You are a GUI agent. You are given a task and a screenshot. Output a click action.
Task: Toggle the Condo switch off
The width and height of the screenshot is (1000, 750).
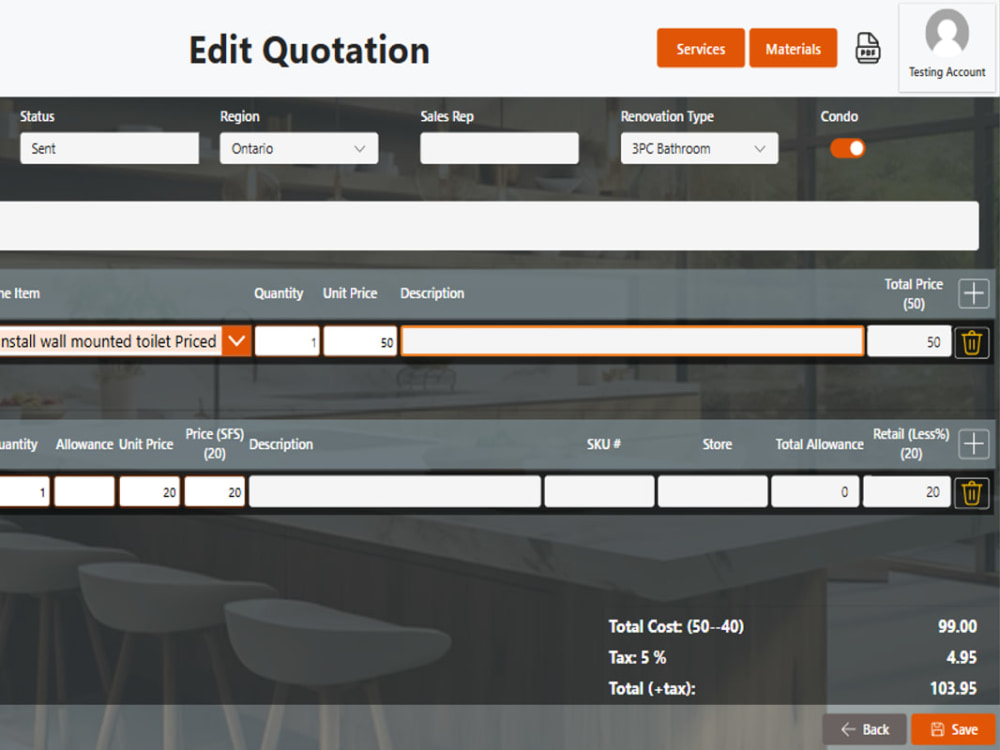(x=848, y=148)
